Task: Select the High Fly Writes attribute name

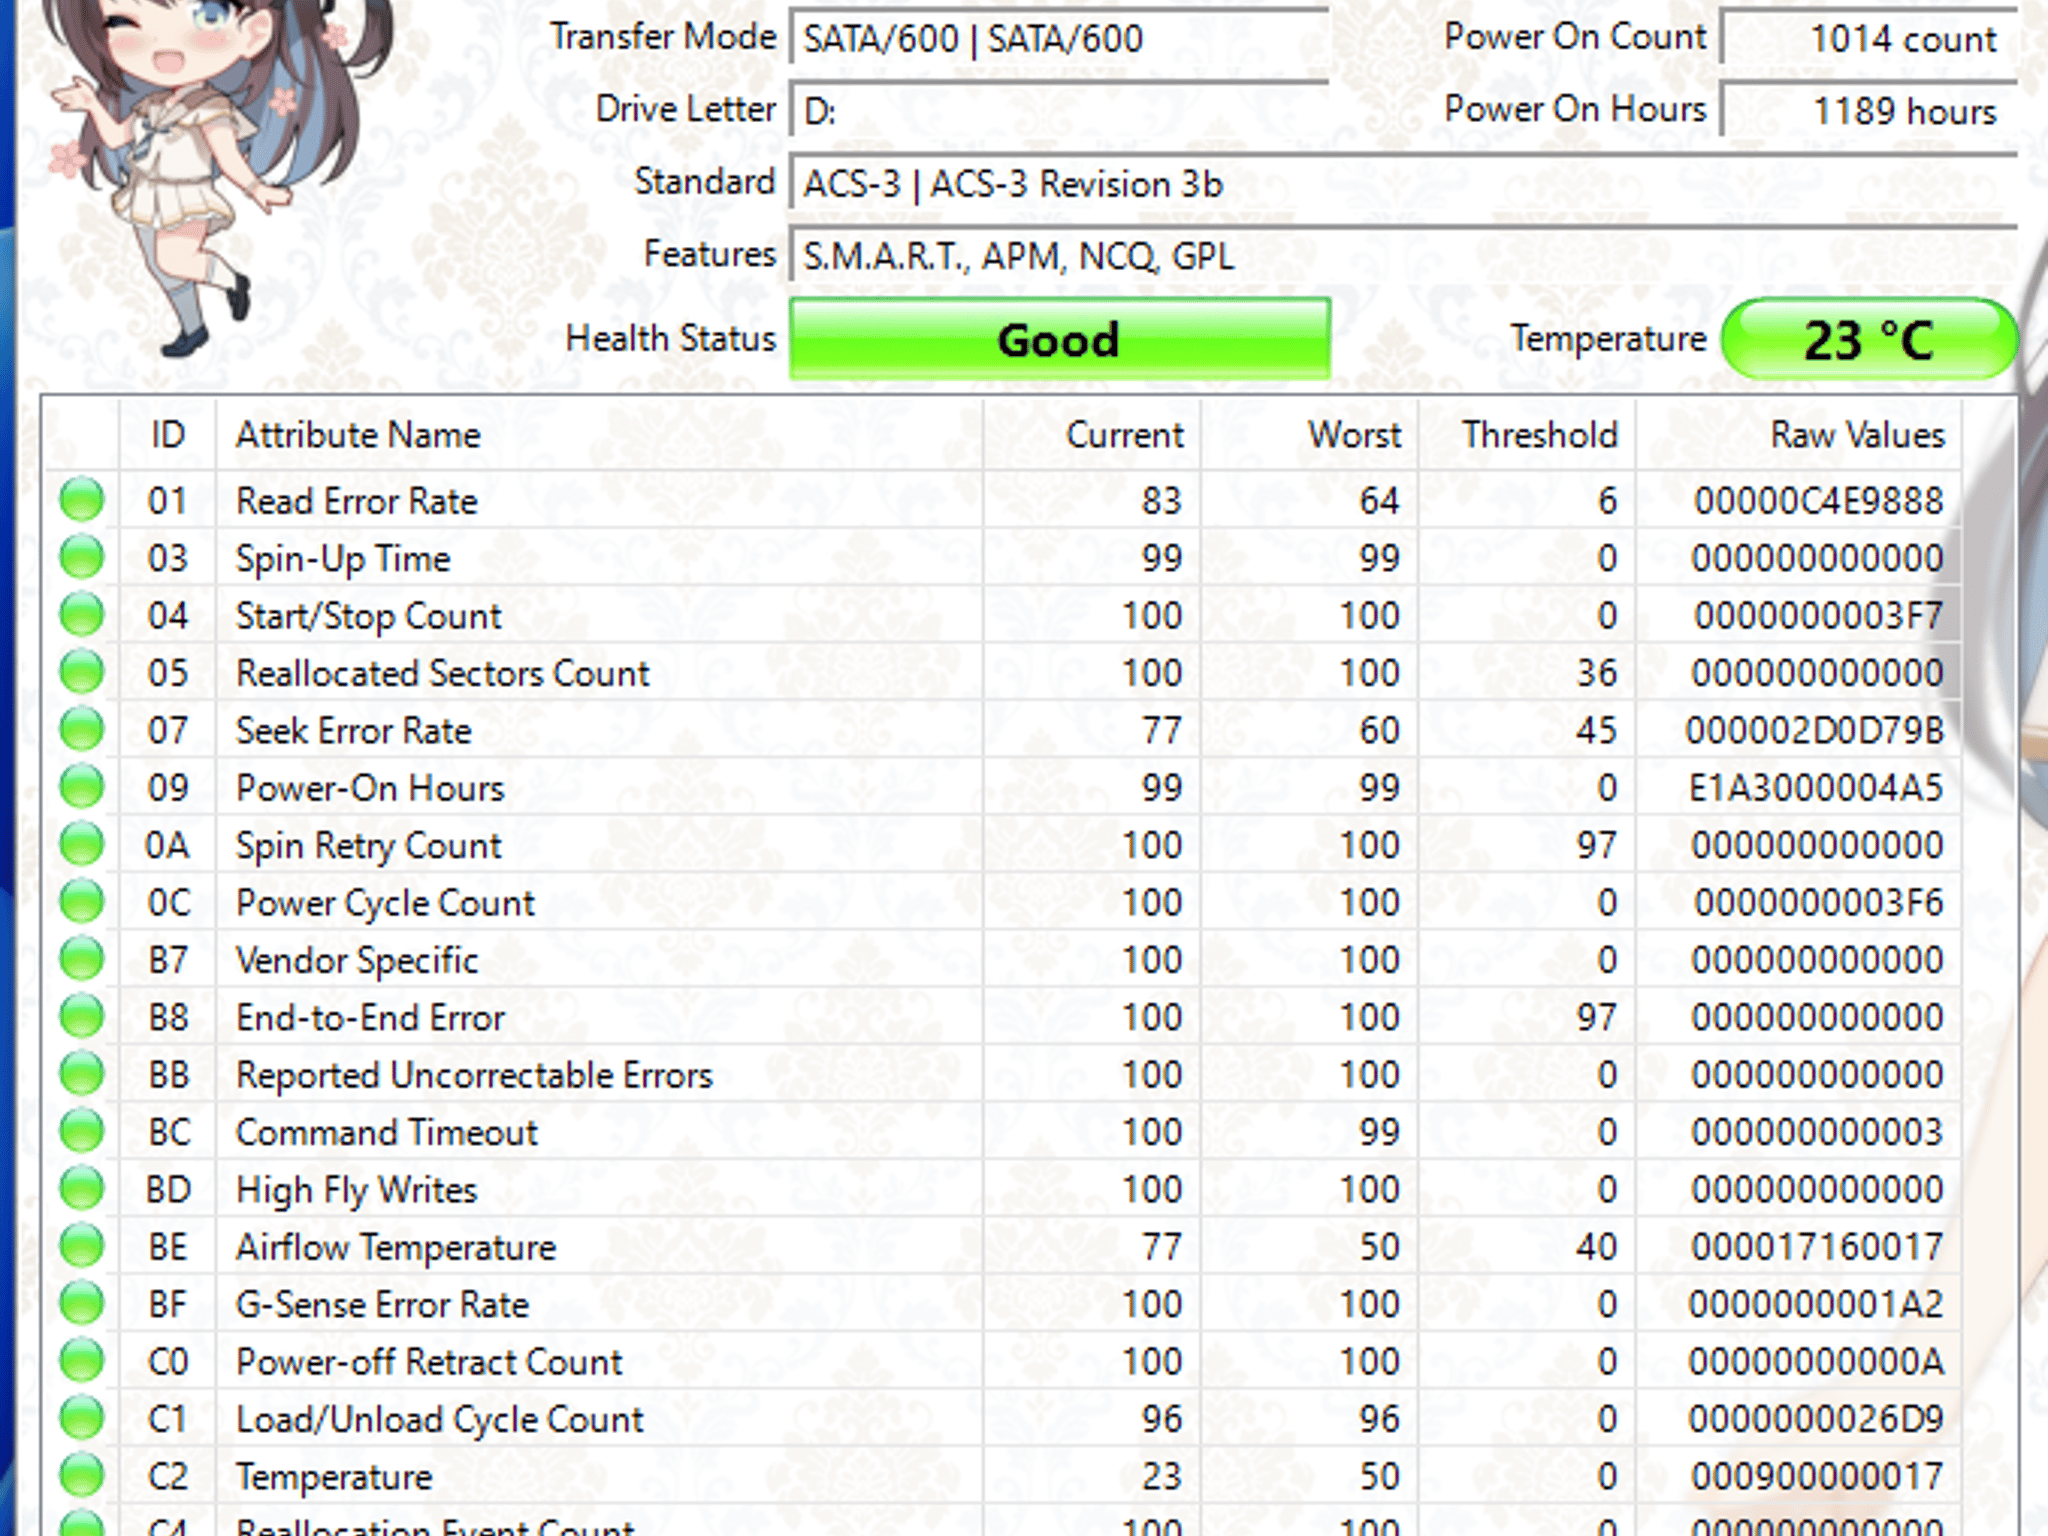Action: point(356,1190)
